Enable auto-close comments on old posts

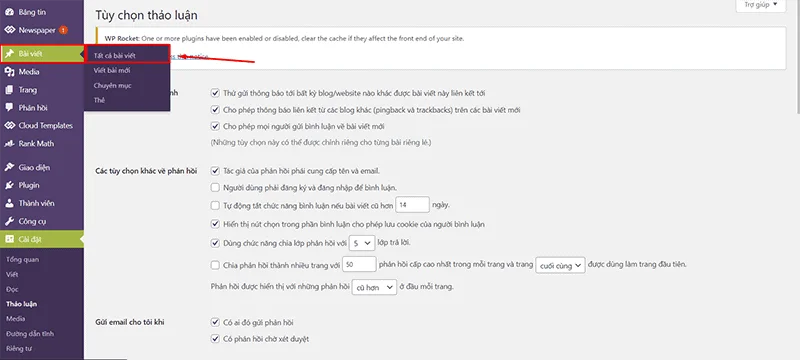215,205
